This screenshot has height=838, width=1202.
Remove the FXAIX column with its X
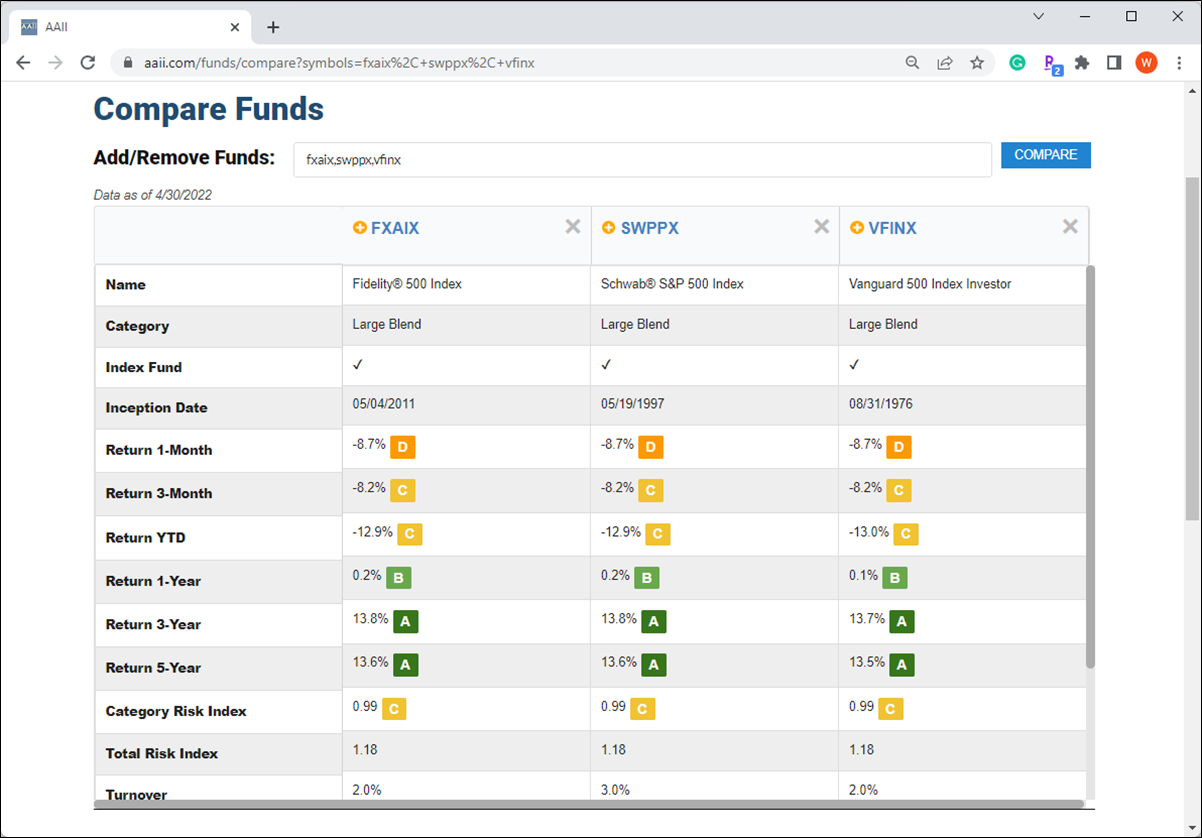coord(573,227)
